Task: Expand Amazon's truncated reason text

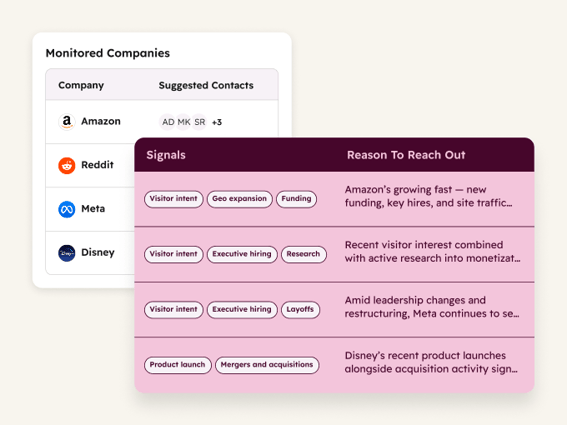Action: 429,196
